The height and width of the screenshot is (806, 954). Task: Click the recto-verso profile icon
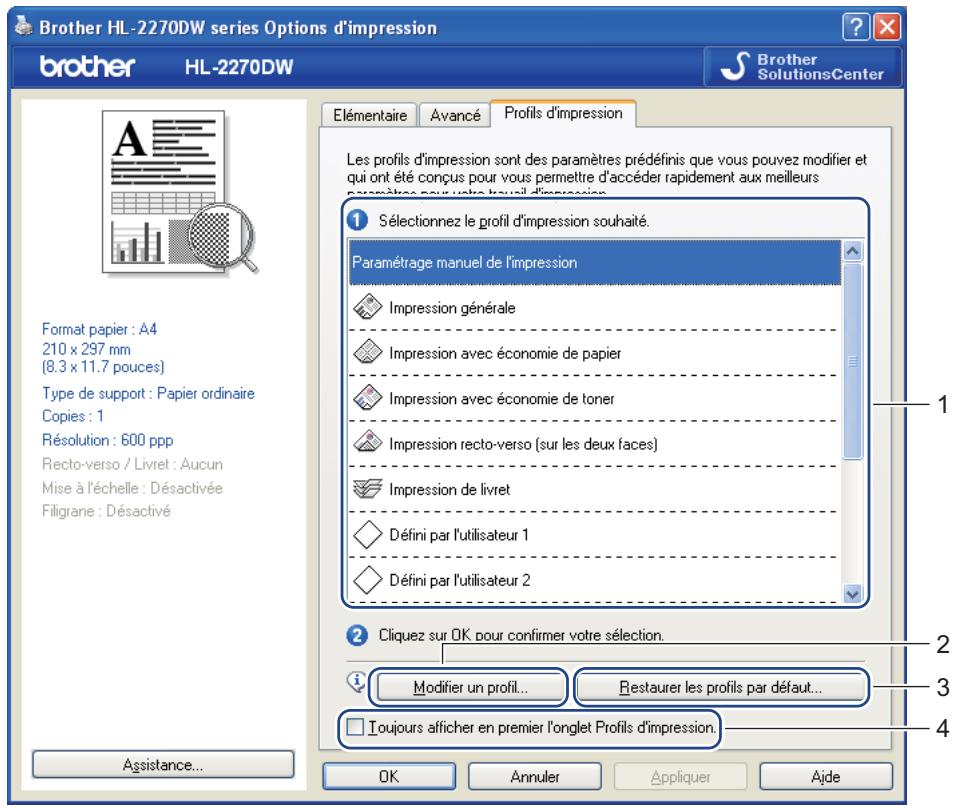[x=367, y=442]
